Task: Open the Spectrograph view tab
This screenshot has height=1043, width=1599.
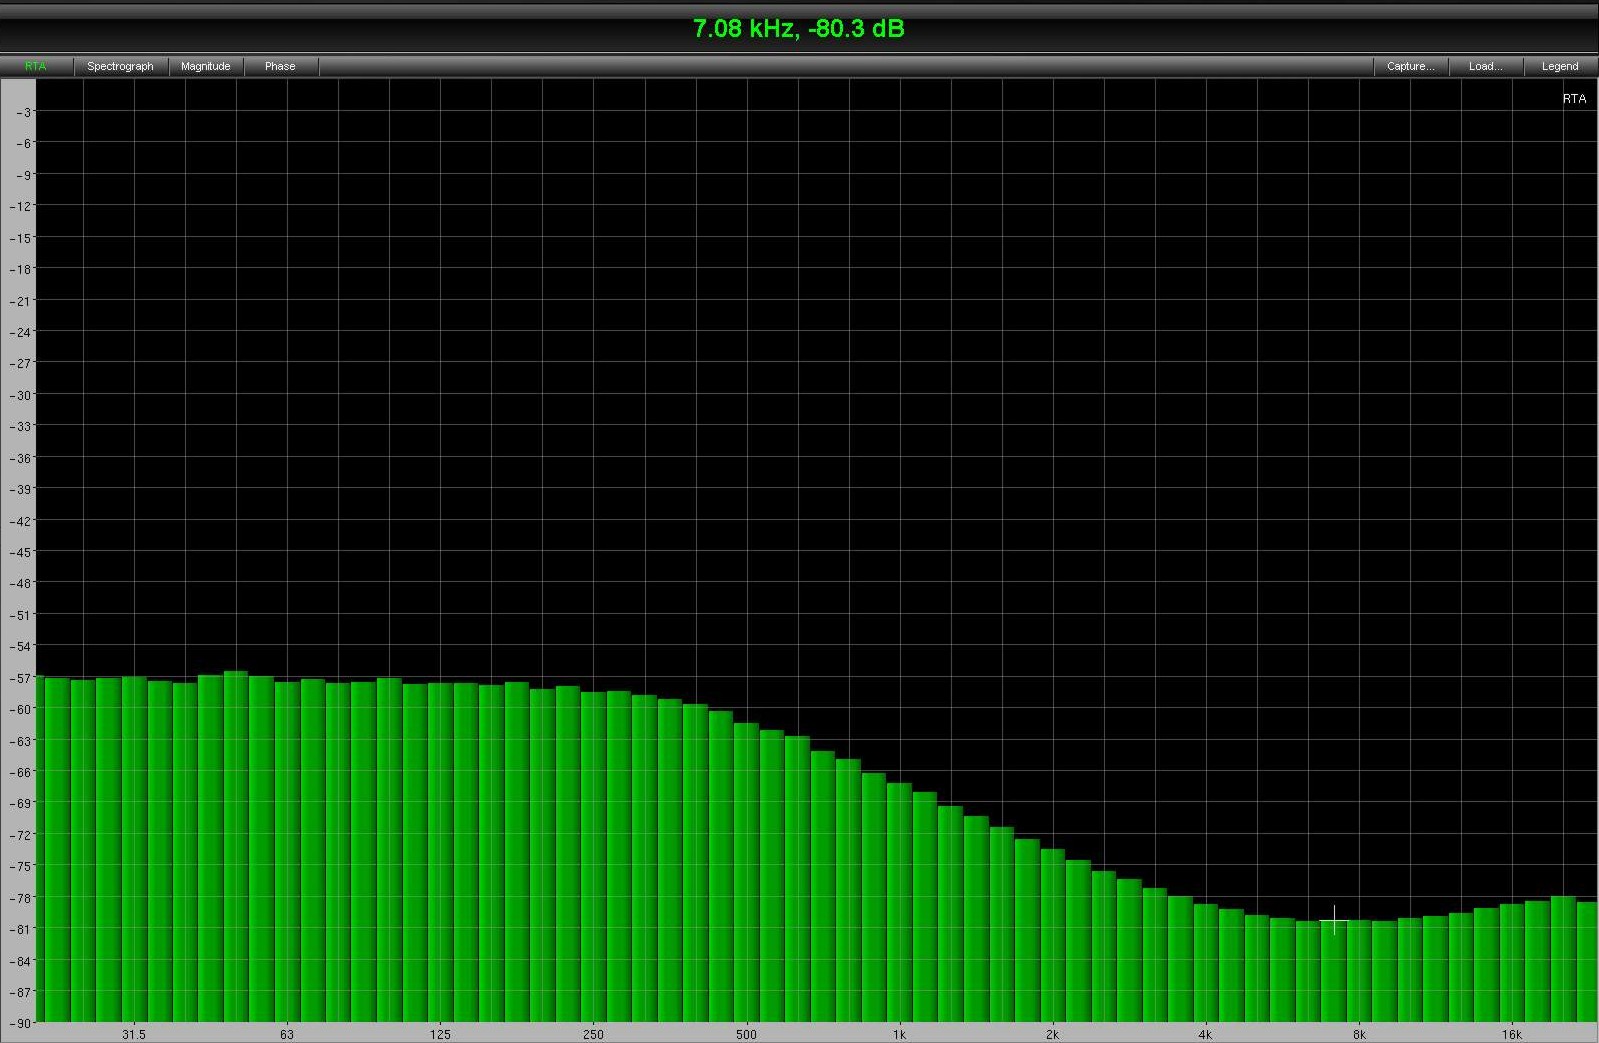Action: pyautogui.click(x=120, y=66)
